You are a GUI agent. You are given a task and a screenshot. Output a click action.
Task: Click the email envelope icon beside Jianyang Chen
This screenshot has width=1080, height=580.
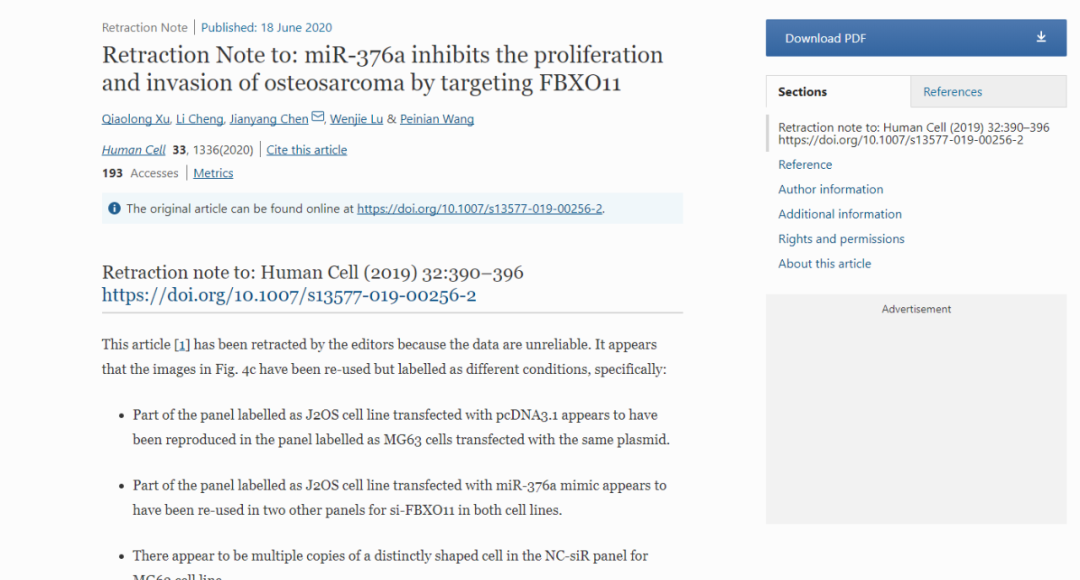(x=318, y=117)
